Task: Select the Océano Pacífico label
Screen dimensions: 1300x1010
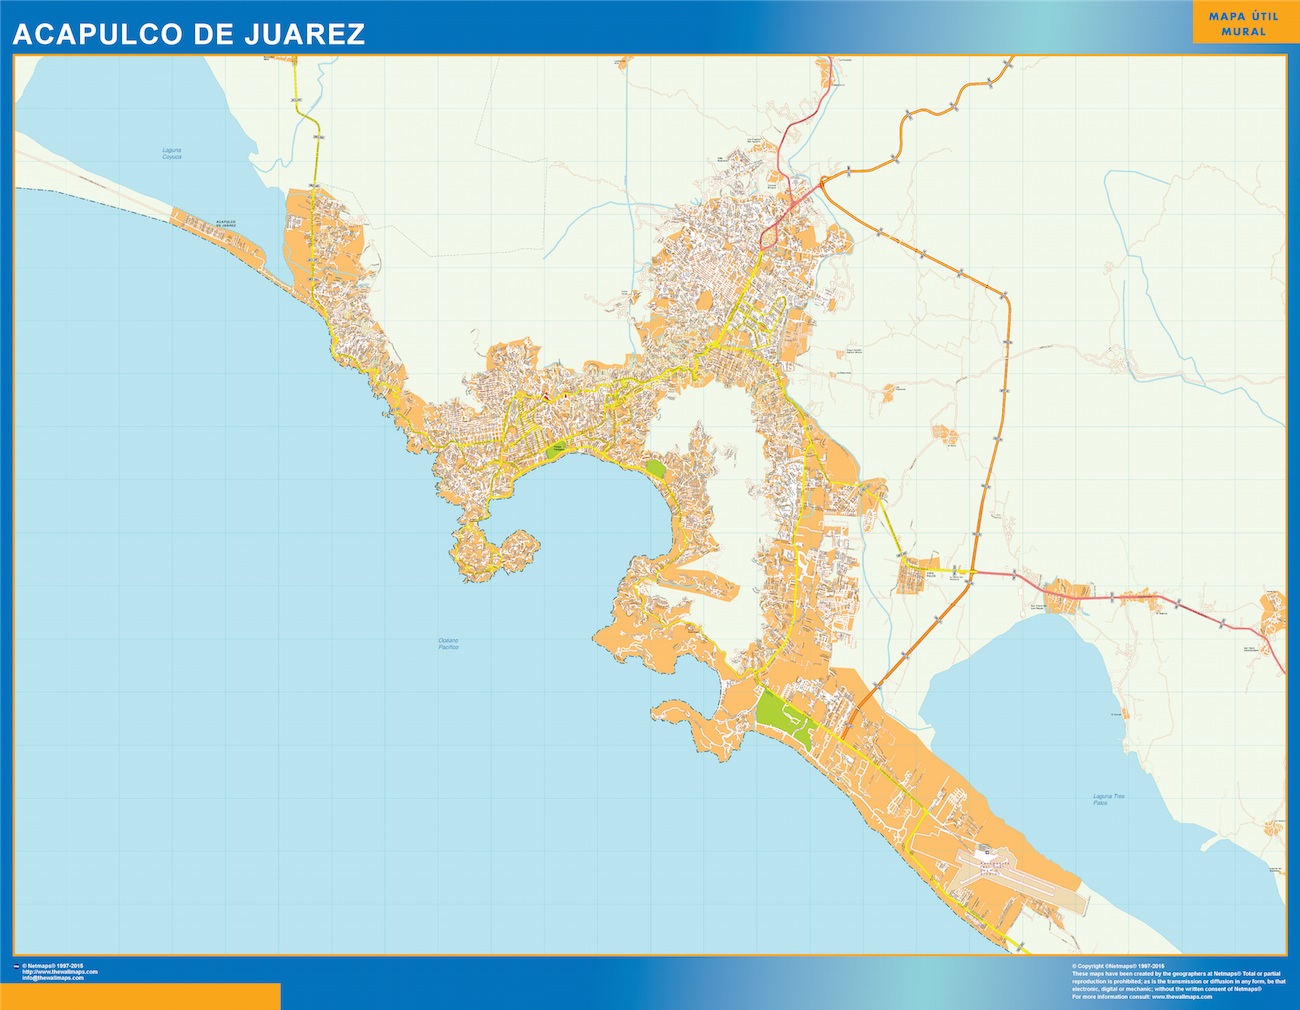Action: 448,644
